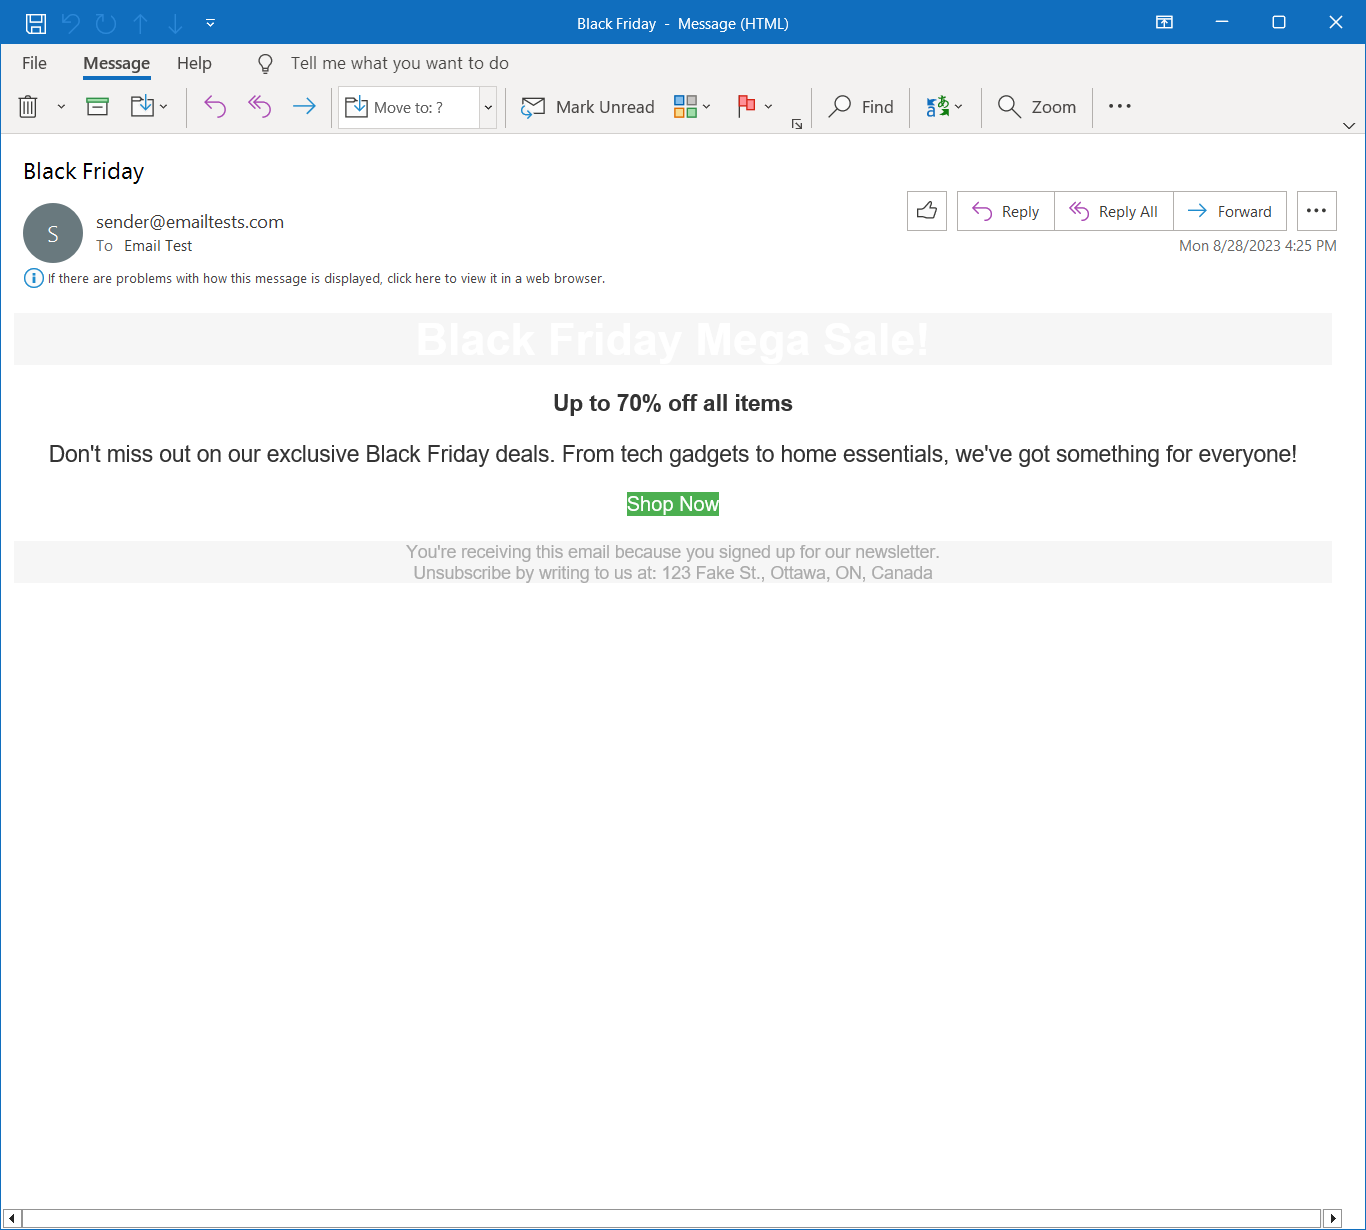
Task: Click the ribbon Reply arrow icon
Action: [215, 106]
